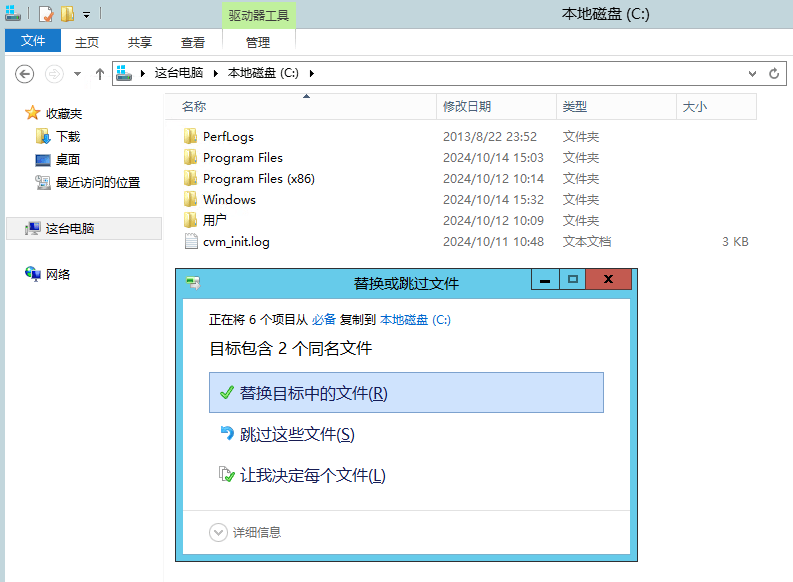The image size is (793, 582).
Task: Open the address bar history dropdown
Action: (752, 74)
